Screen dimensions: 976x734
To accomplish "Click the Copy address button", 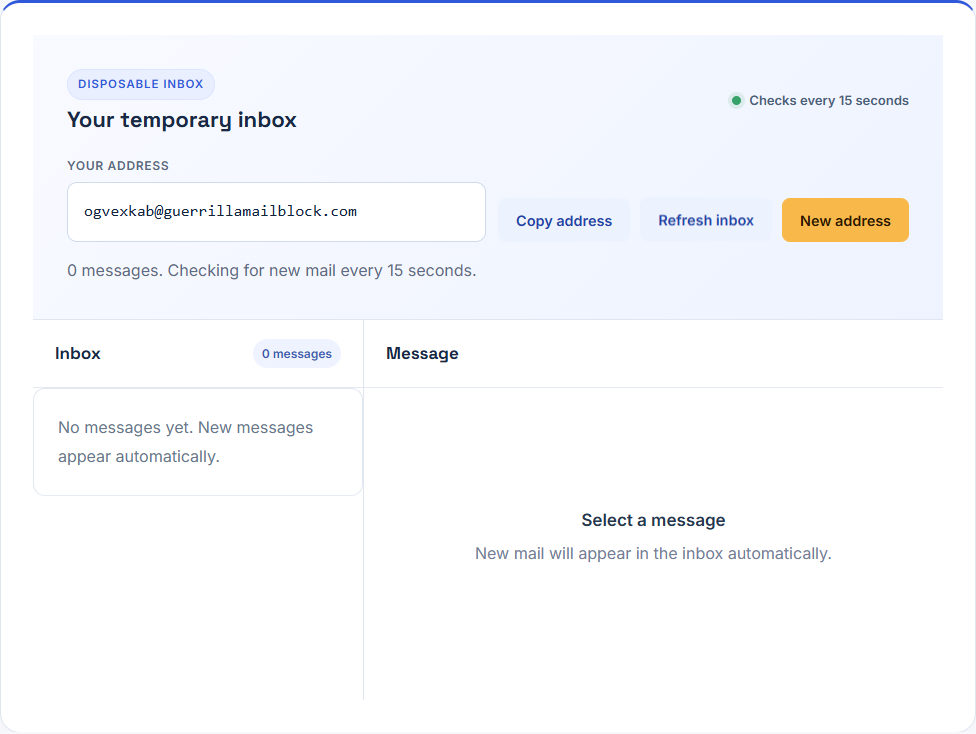I will pyautogui.click(x=564, y=220).
